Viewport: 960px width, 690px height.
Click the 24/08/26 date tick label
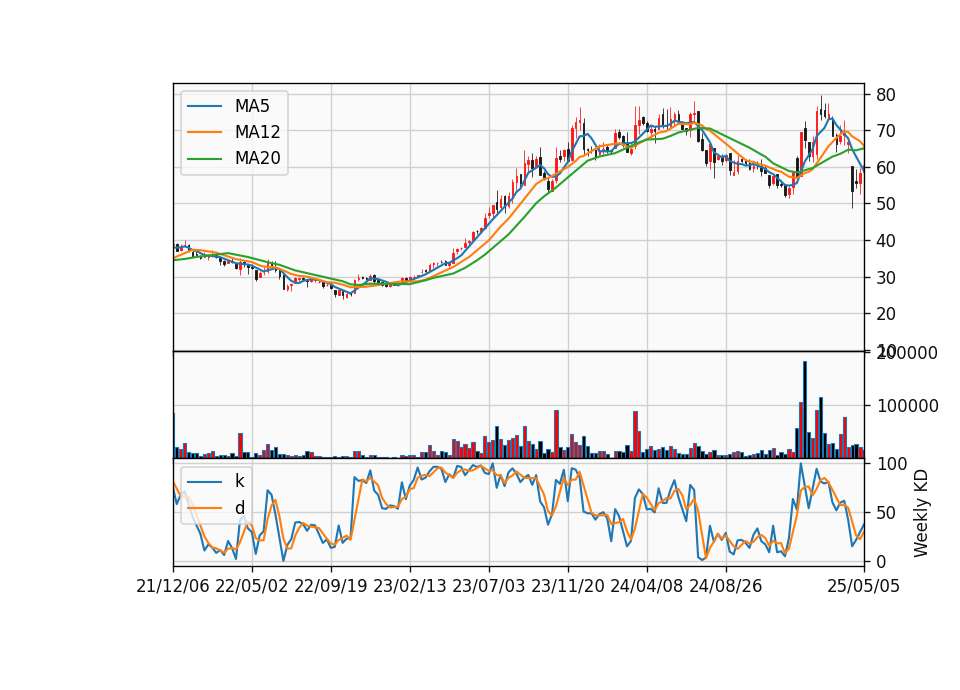pos(726,587)
